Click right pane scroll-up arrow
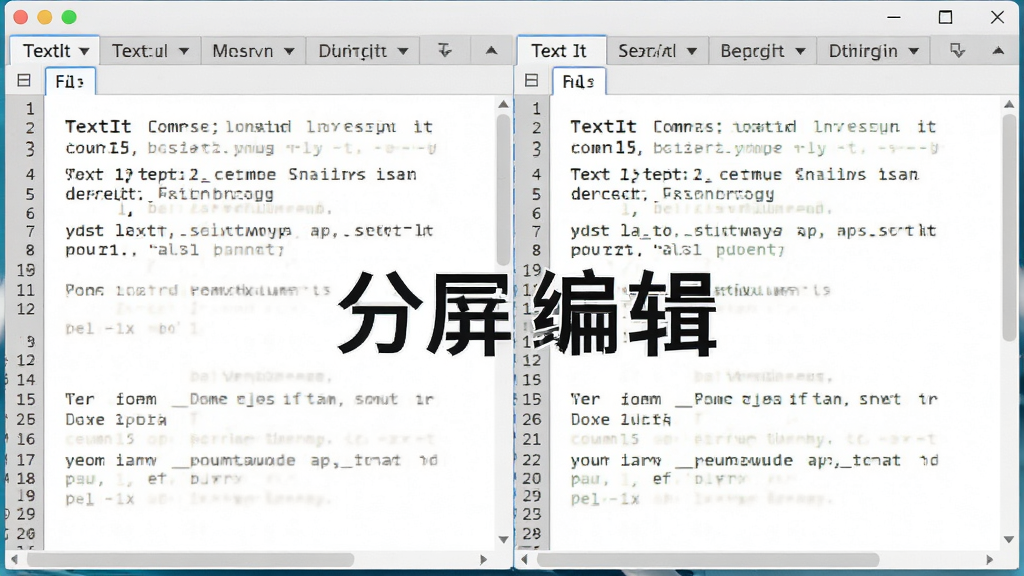Viewport: 1024px width, 576px height. point(1009,104)
